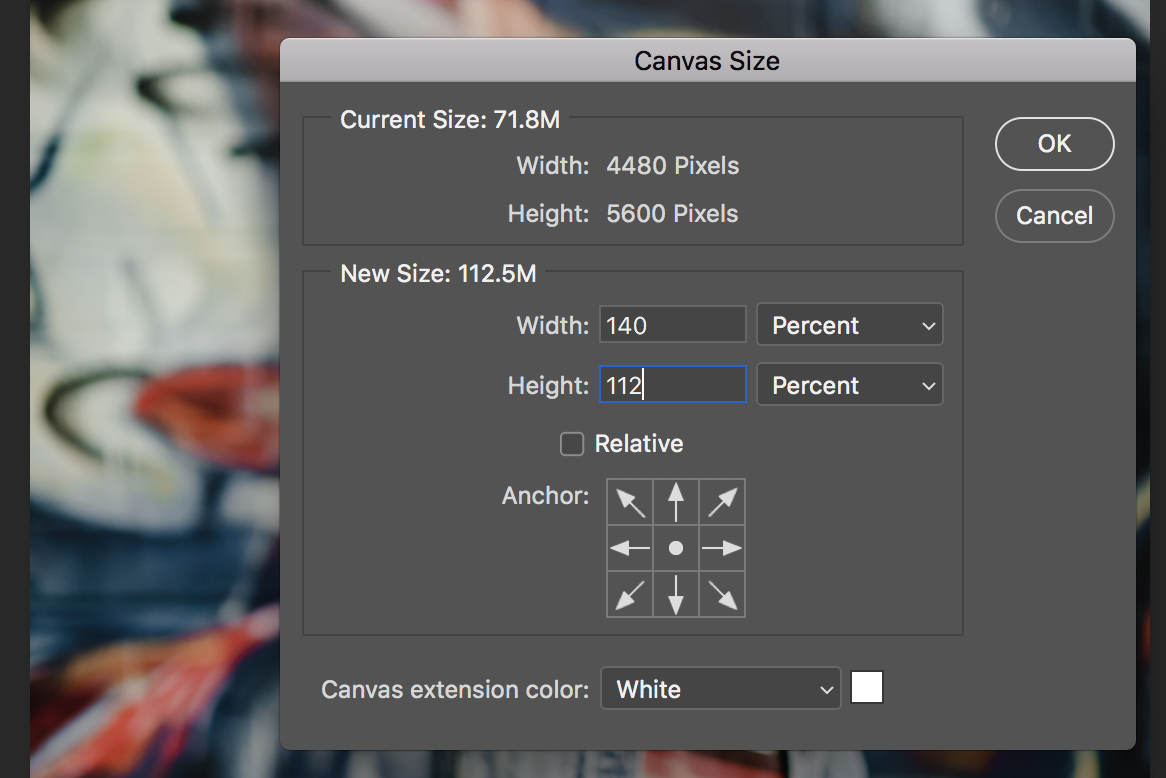1166x778 pixels.
Task: Click the center anchor point
Action: 676,548
